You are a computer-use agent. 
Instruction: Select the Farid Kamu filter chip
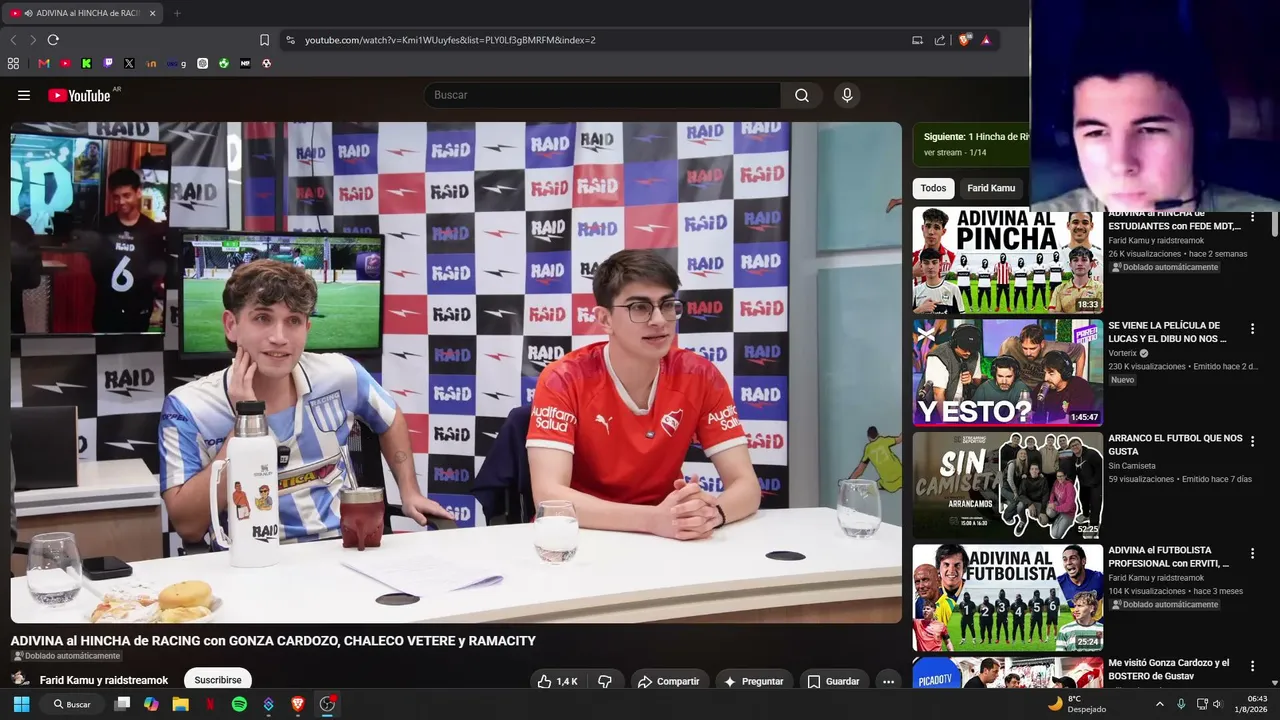tap(991, 188)
